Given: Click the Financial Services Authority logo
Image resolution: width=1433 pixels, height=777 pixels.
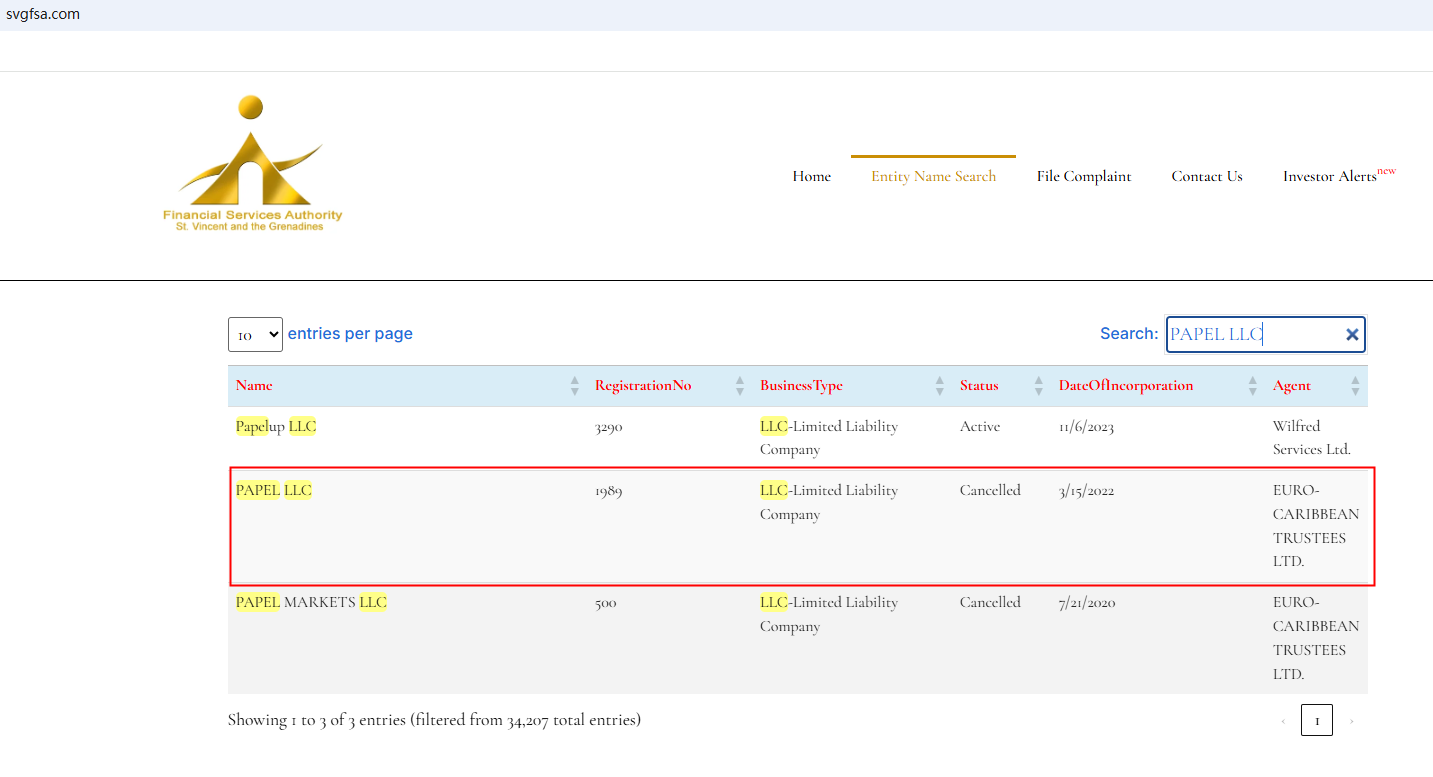Looking at the screenshot, I should (252, 164).
